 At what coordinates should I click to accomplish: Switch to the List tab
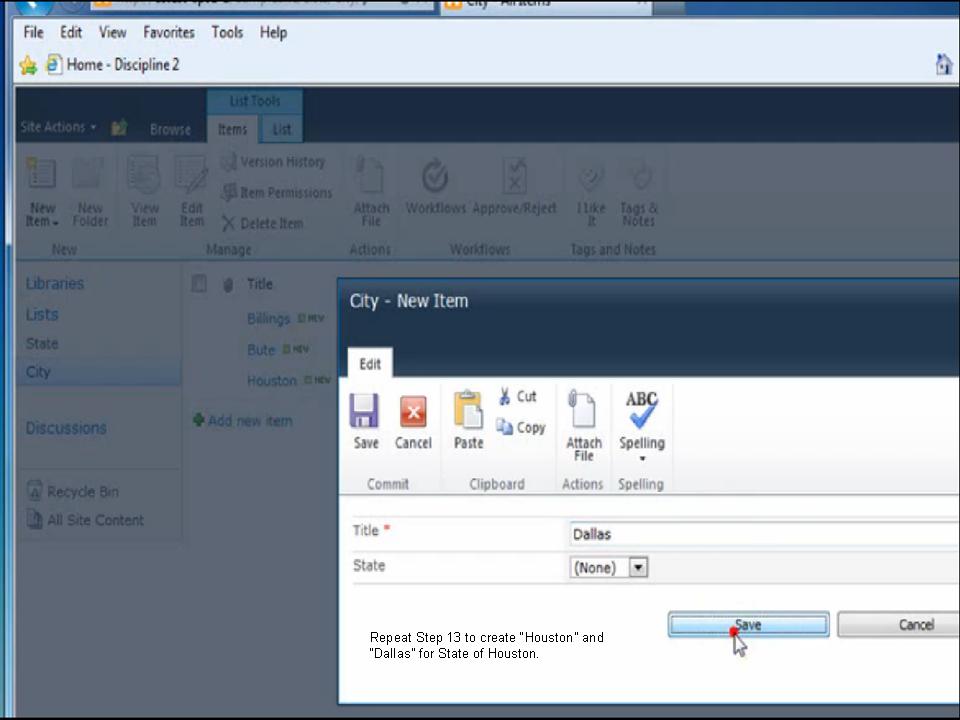[x=281, y=128]
